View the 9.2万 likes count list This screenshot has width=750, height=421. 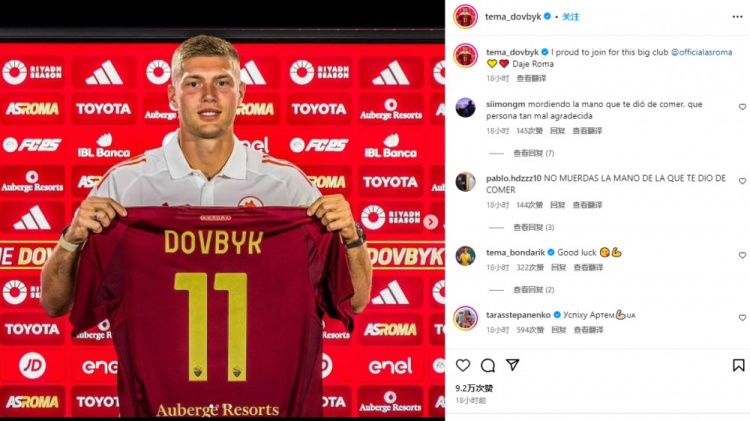click(474, 388)
